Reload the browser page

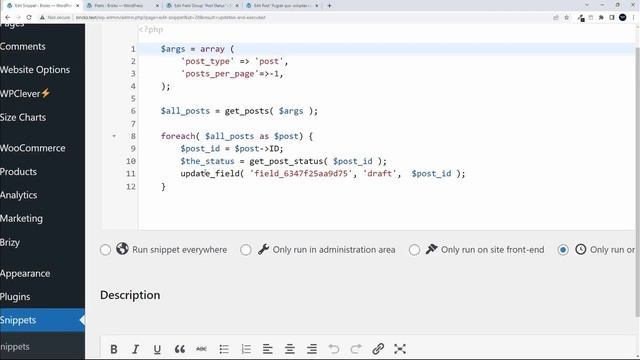pyautogui.click(x=29, y=18)
